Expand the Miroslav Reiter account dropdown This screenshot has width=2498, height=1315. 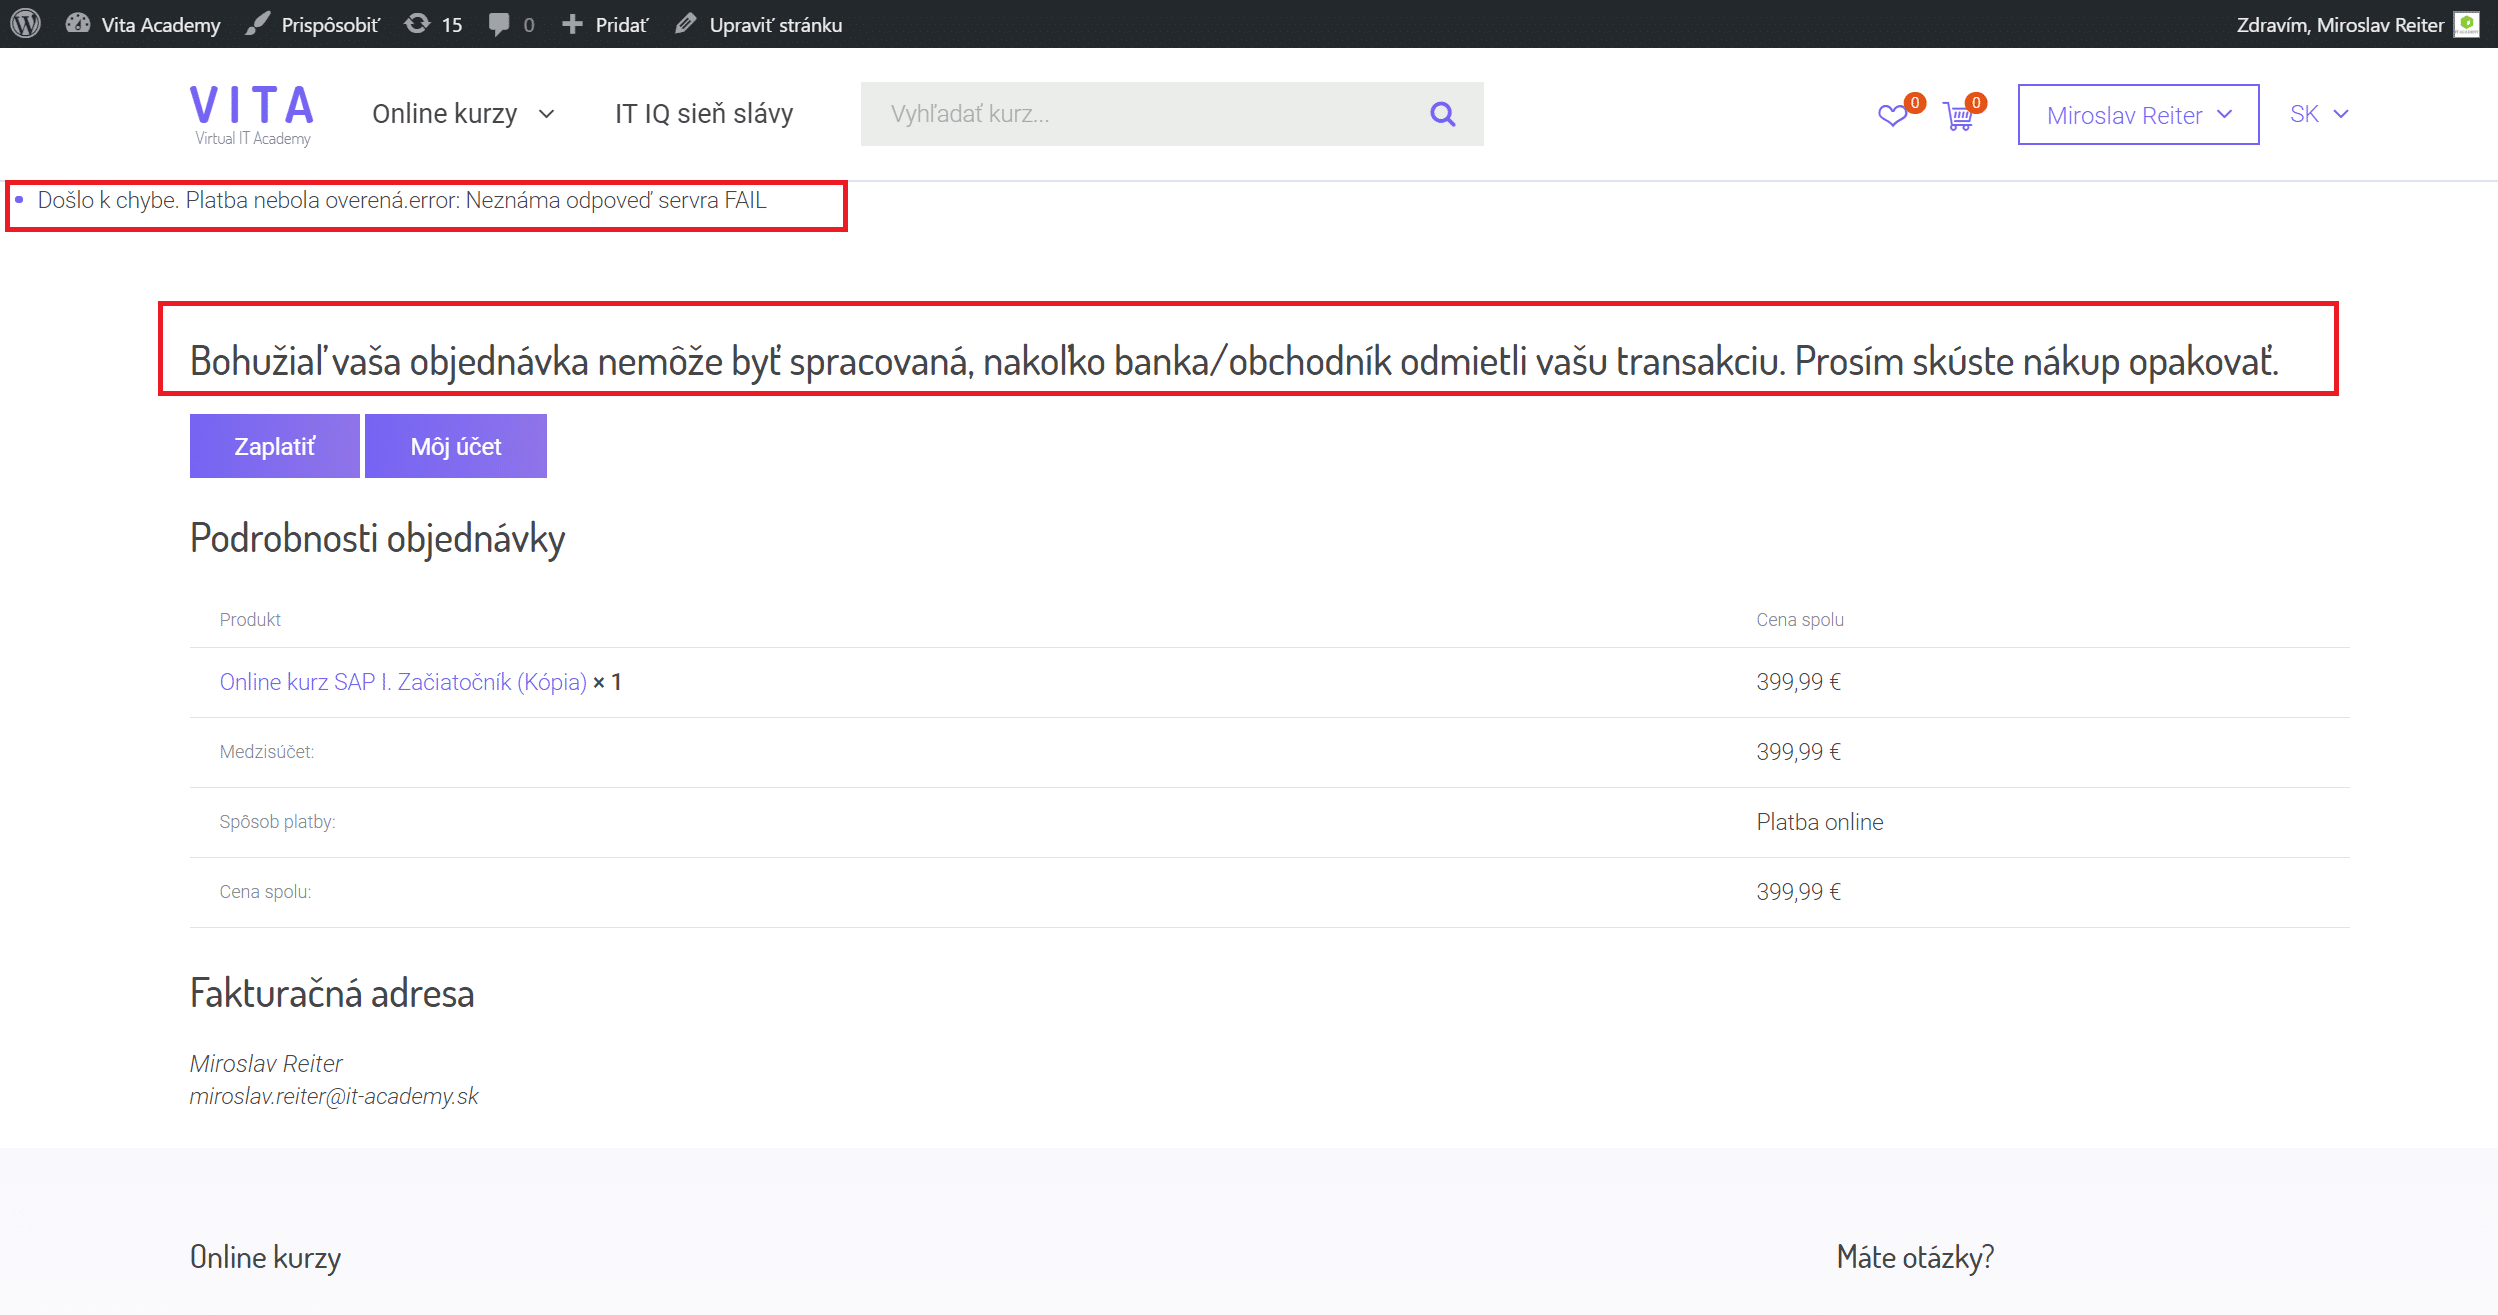point(2138,115)
